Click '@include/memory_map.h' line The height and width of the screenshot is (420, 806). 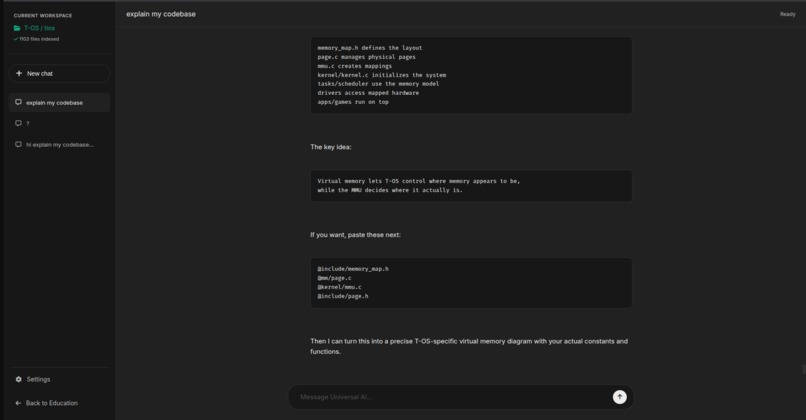click(x=353, y=269)
